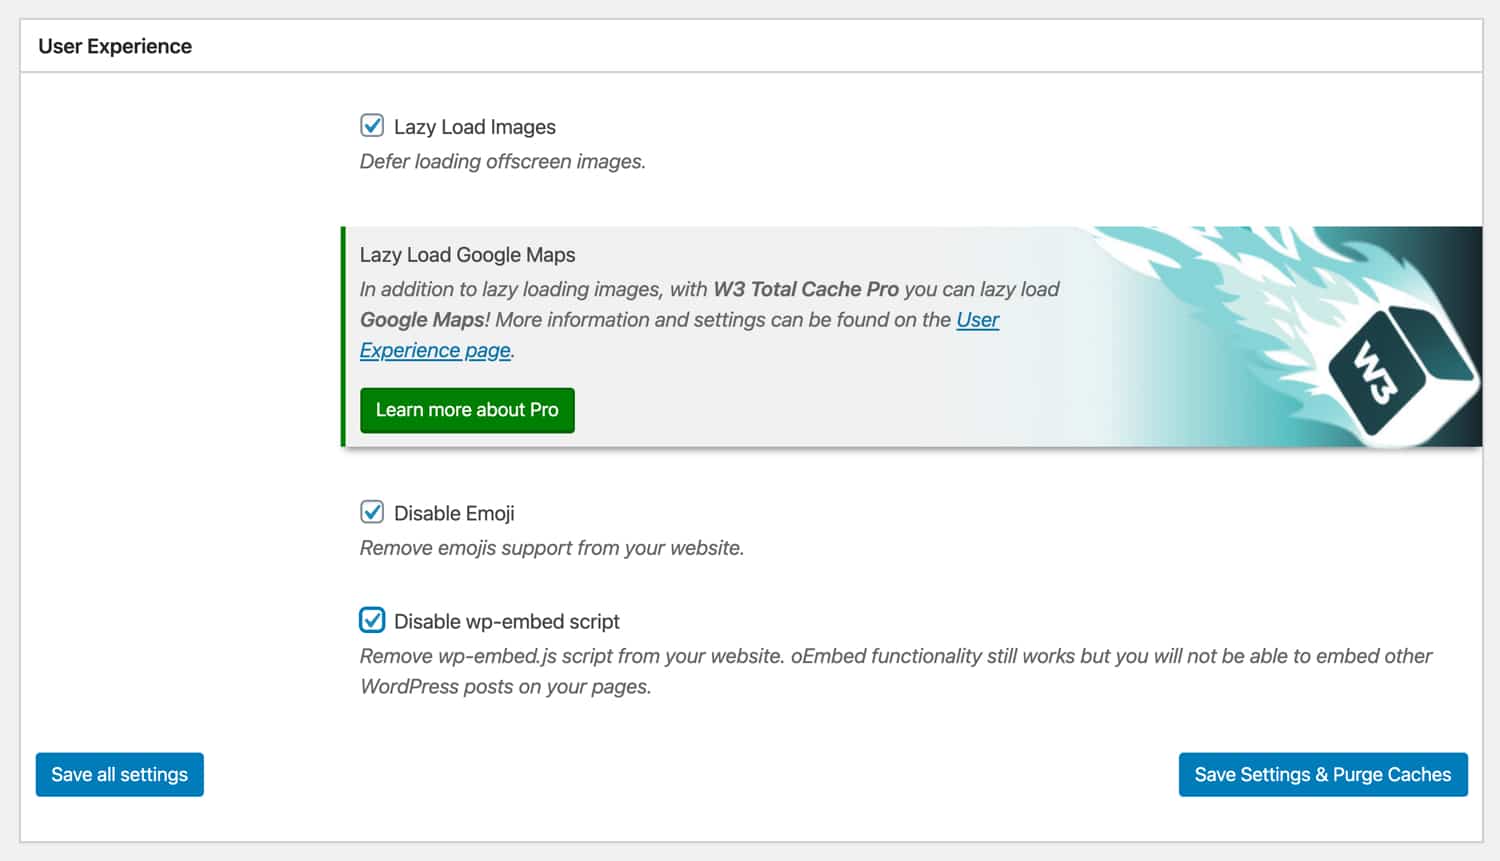Click the Lazy Load Google Maps heading
1500x861 pixels.
(467, 255)
